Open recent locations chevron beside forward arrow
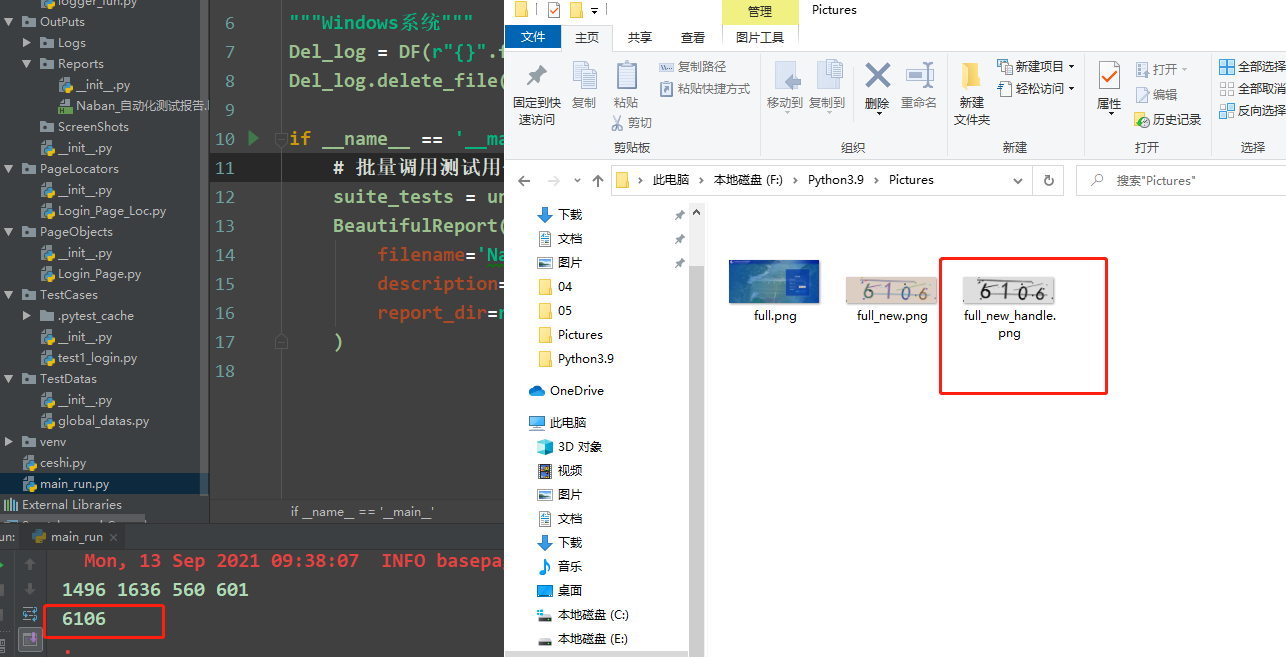Image resolution: width=1286 pixels, height=657 pixels. pos(577,181)
